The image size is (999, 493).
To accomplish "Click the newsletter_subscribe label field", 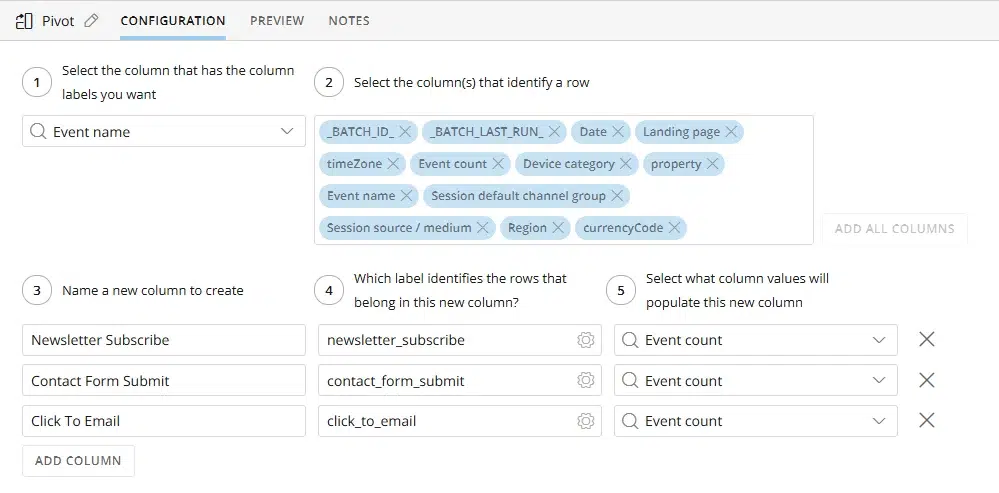I will click(459, 340).
